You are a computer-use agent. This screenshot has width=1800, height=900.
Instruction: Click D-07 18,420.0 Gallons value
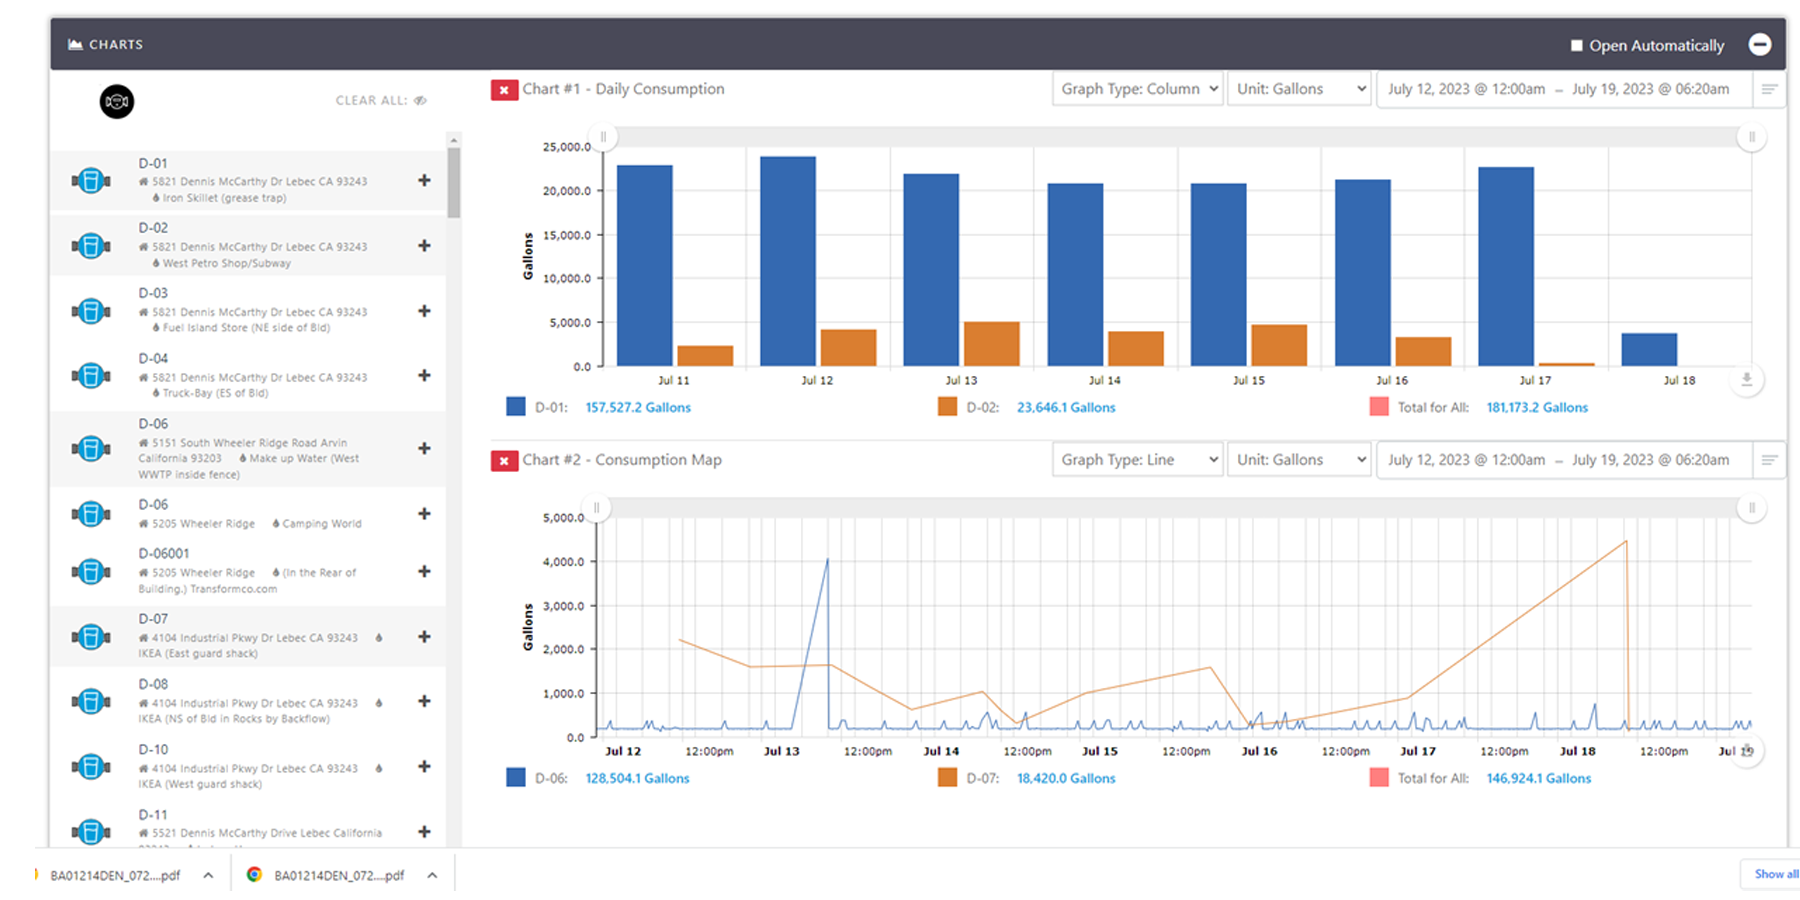[x=1066, y=778]
